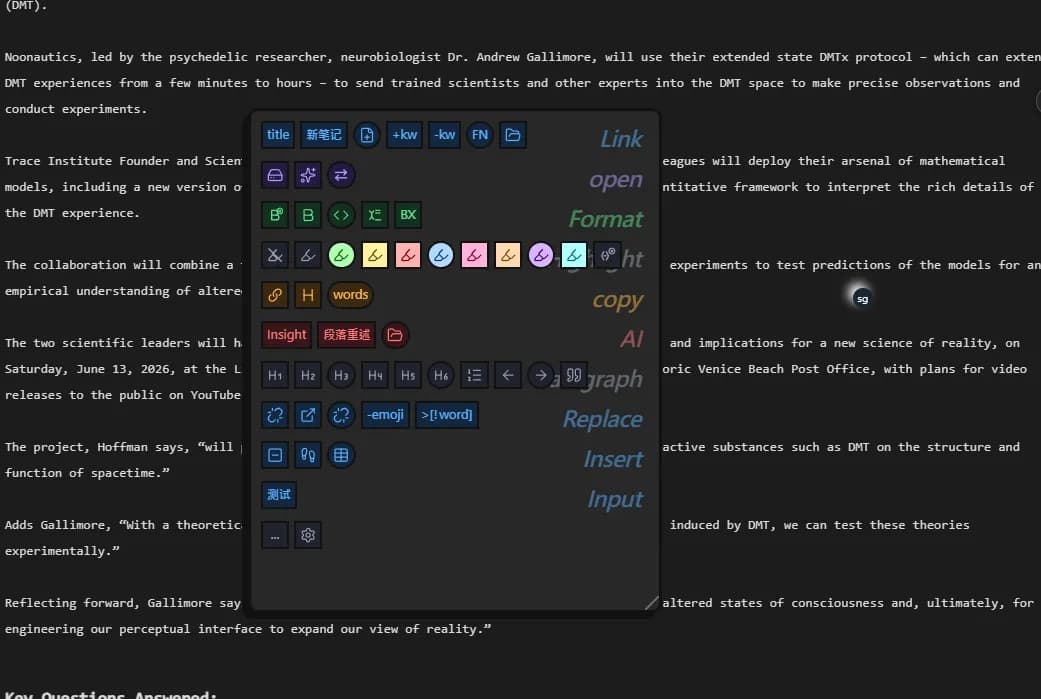Click the purple hard-drive icon
The image size is (1041, 699).
[x=275, y=175]
